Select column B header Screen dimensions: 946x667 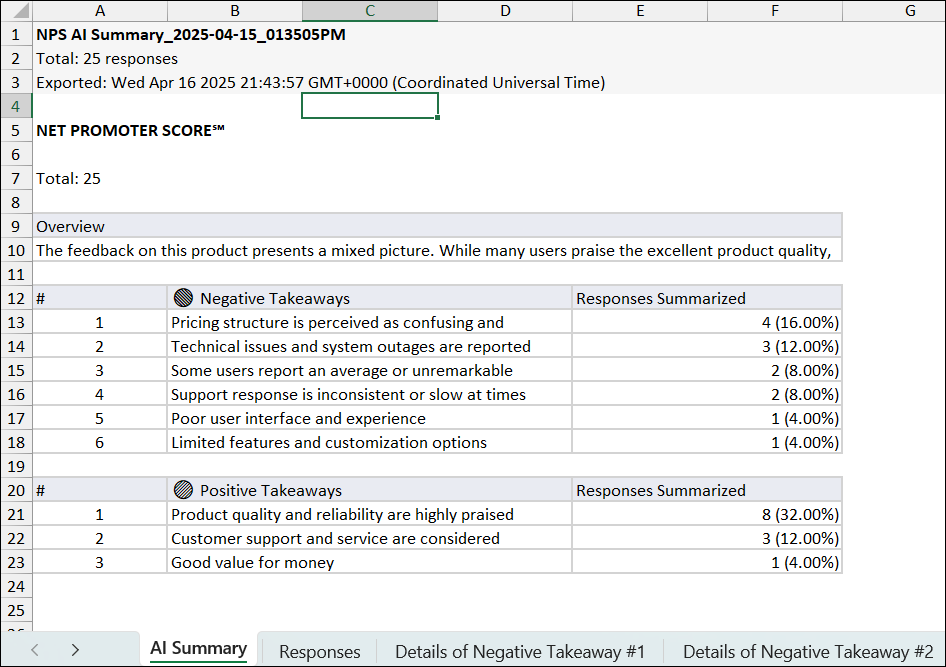click(235, 11)
